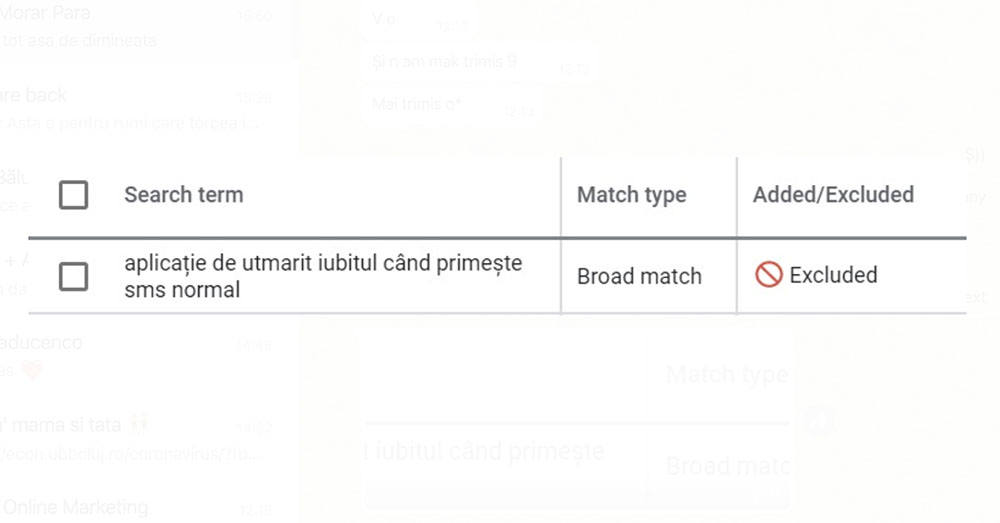Select the Broad match cell
This screenshot has width=1000, height=523.
(639, 276)
